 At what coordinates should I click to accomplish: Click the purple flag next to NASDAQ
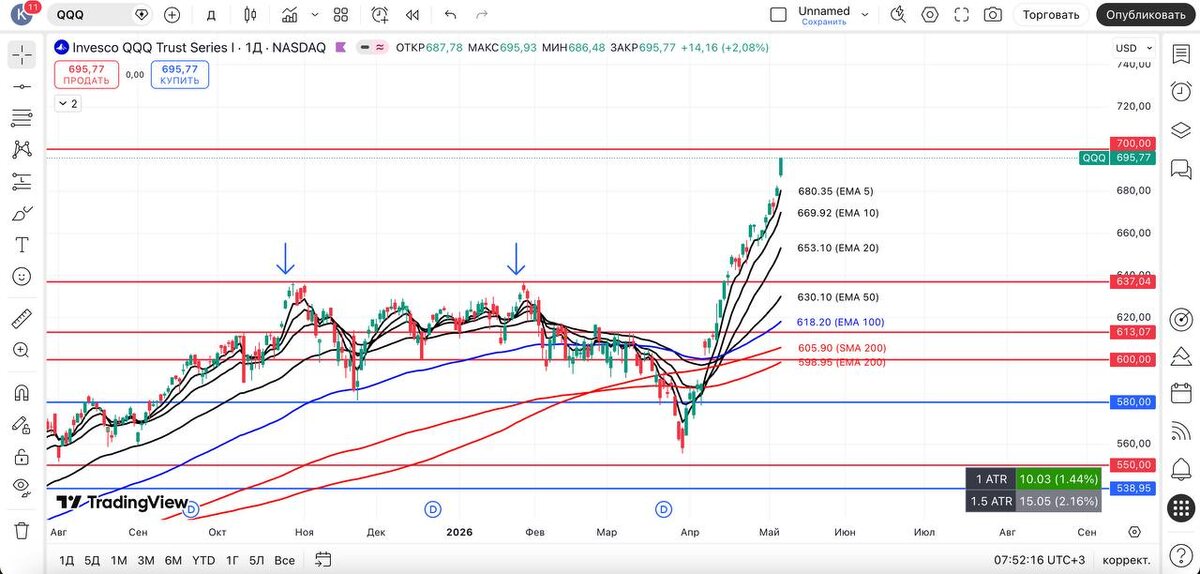340,47
